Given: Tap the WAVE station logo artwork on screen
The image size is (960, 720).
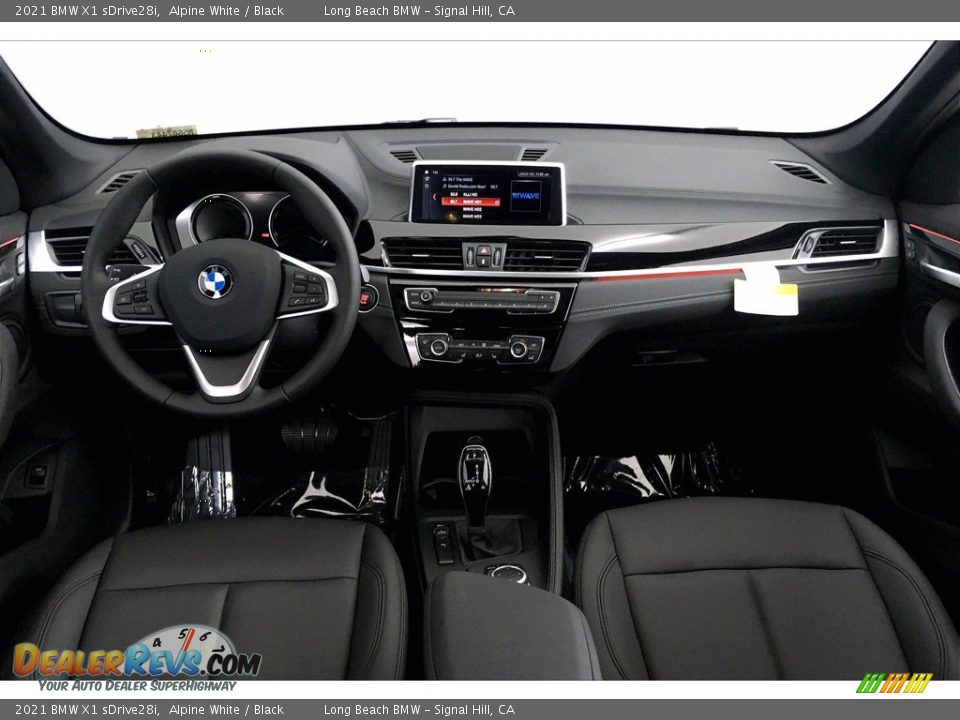Looking at the screenshot, I should 526,195.
